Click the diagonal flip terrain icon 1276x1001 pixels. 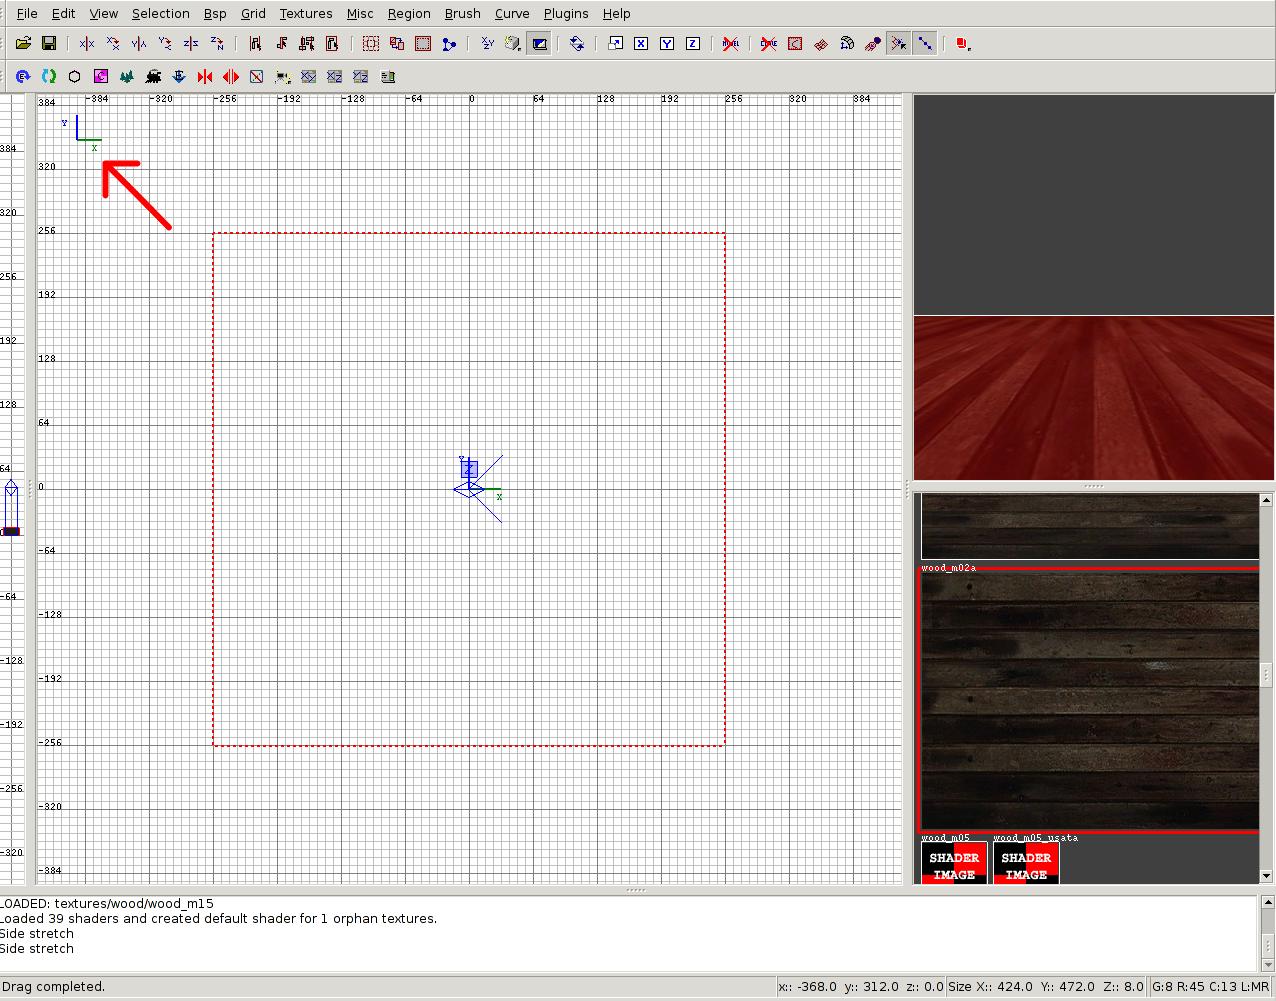(x=257, y=76)
